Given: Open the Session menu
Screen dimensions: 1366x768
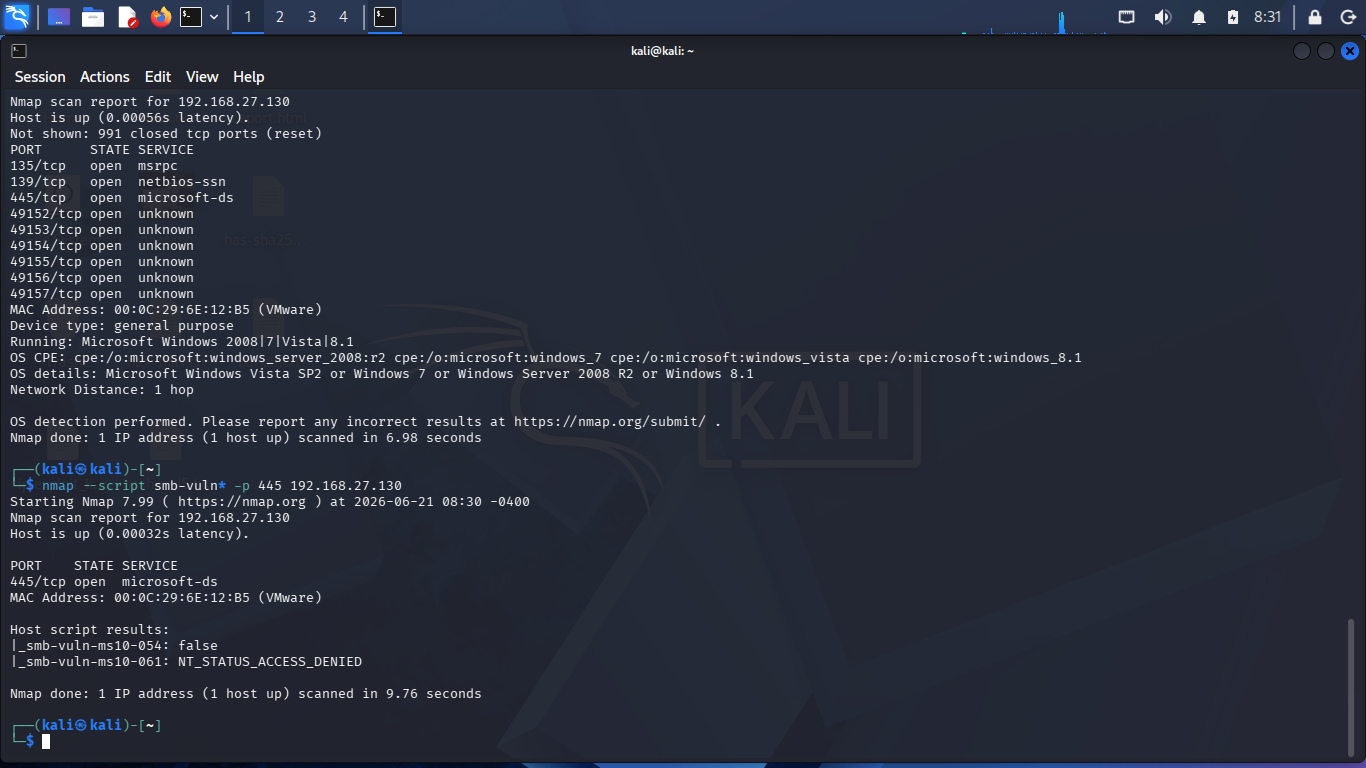Looking at the screenshot, I should [x=40, y=77].
